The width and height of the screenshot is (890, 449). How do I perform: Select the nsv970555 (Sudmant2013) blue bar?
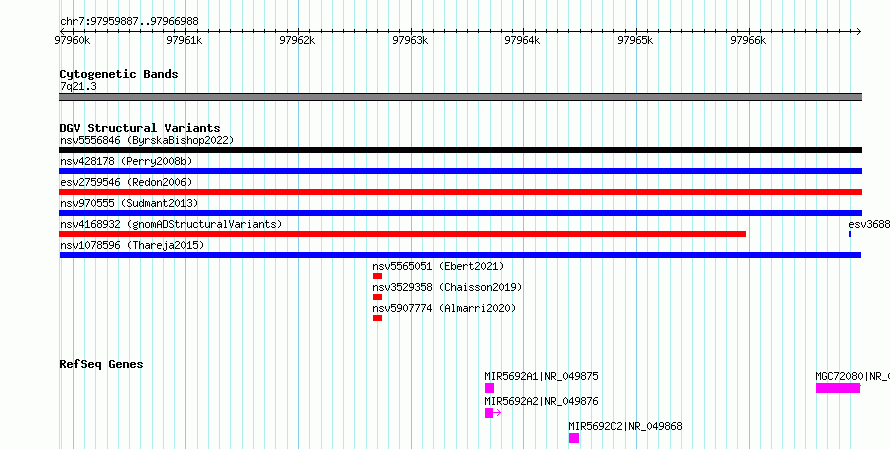click(460, 213)
